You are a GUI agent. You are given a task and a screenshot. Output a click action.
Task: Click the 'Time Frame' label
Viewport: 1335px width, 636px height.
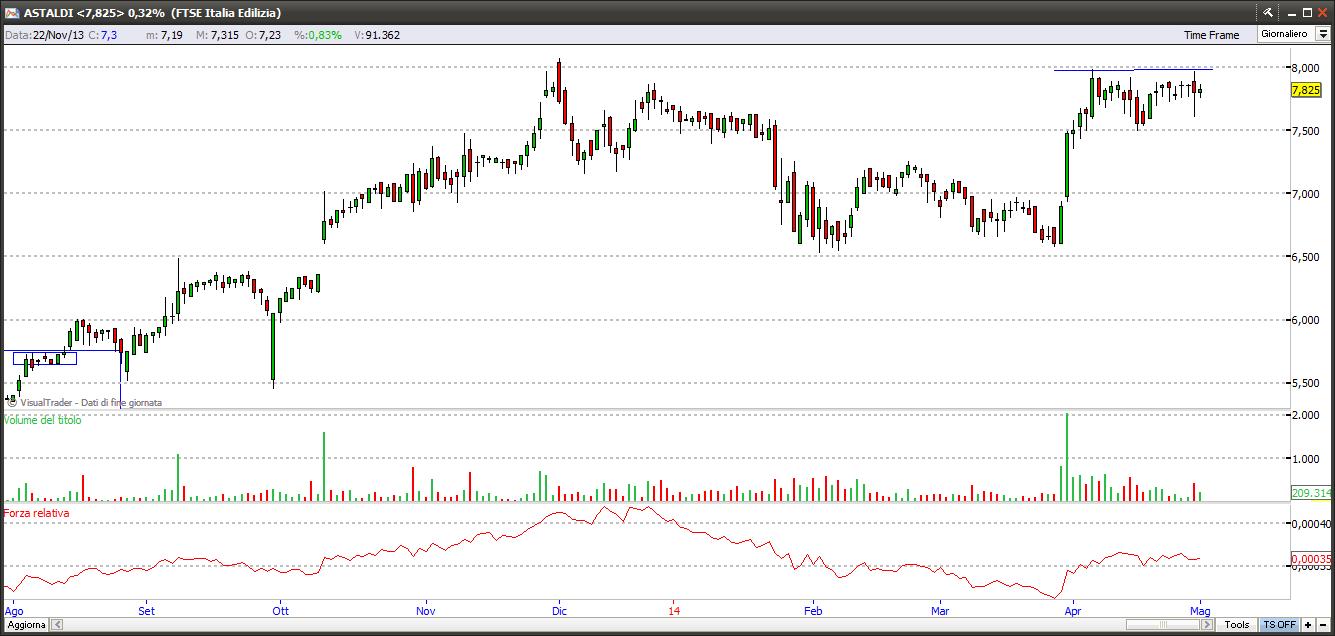point(1211,35)
